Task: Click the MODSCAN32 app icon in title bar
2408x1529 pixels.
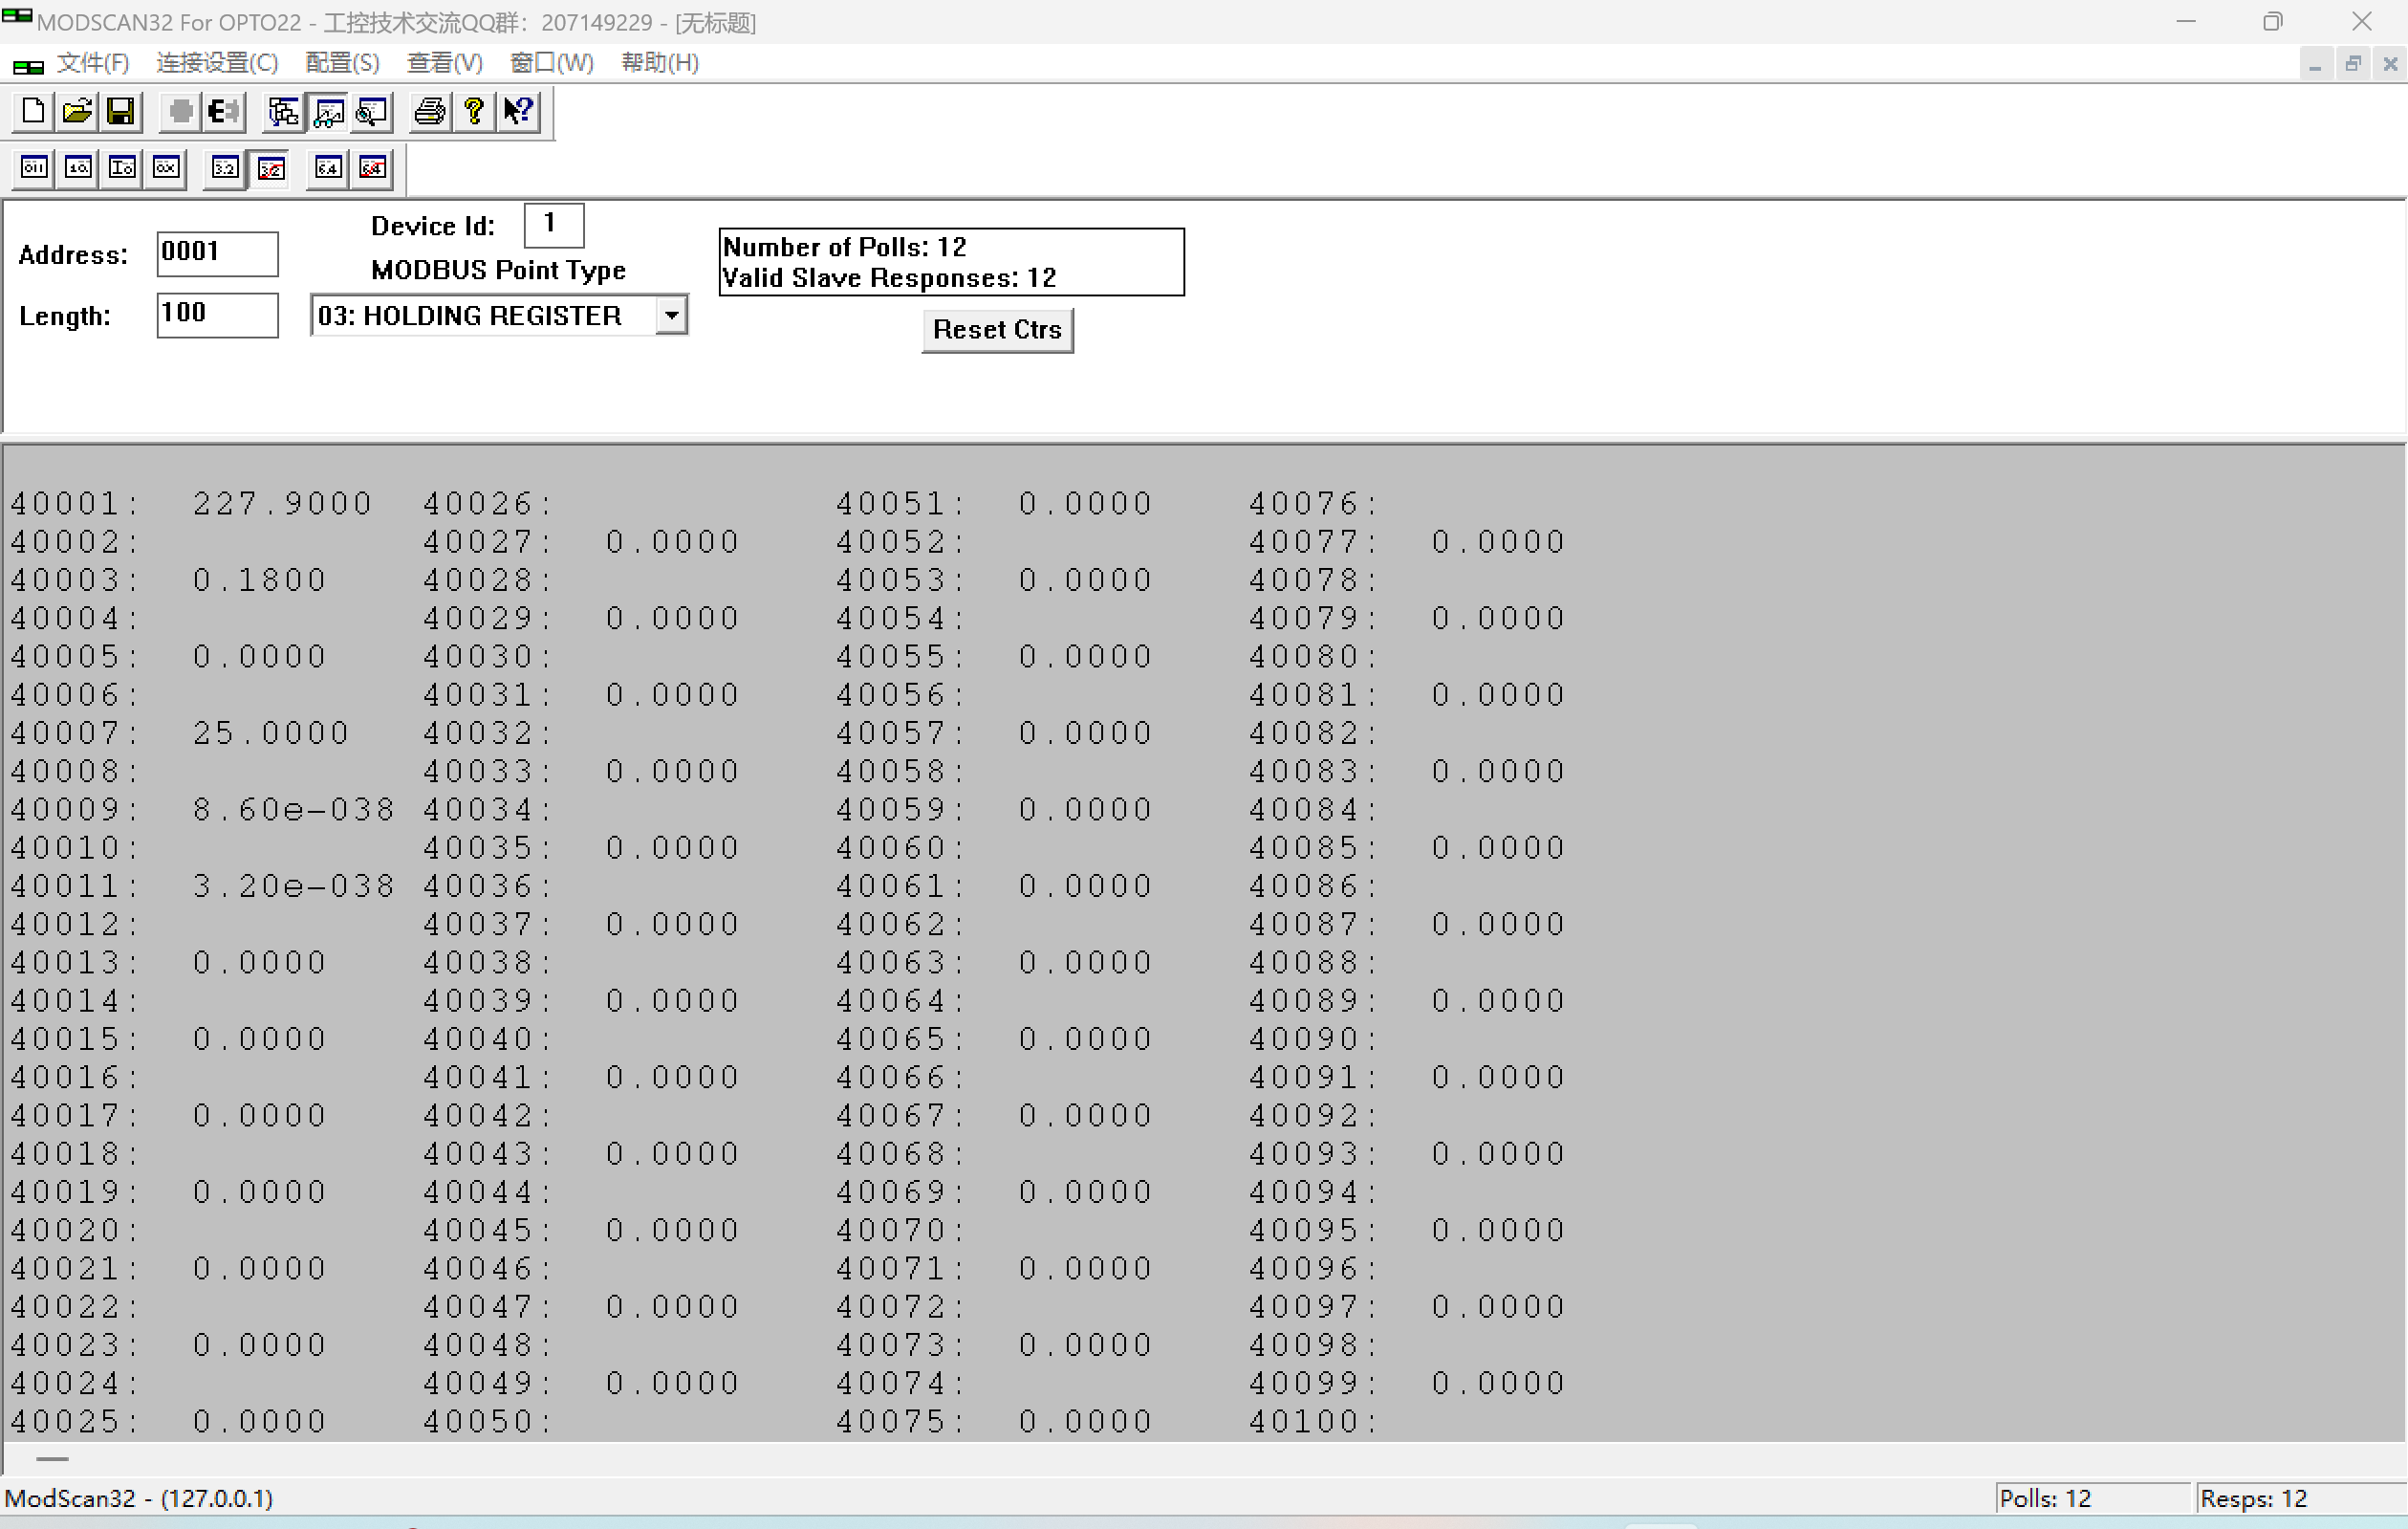Action: (x=17, y=16)
